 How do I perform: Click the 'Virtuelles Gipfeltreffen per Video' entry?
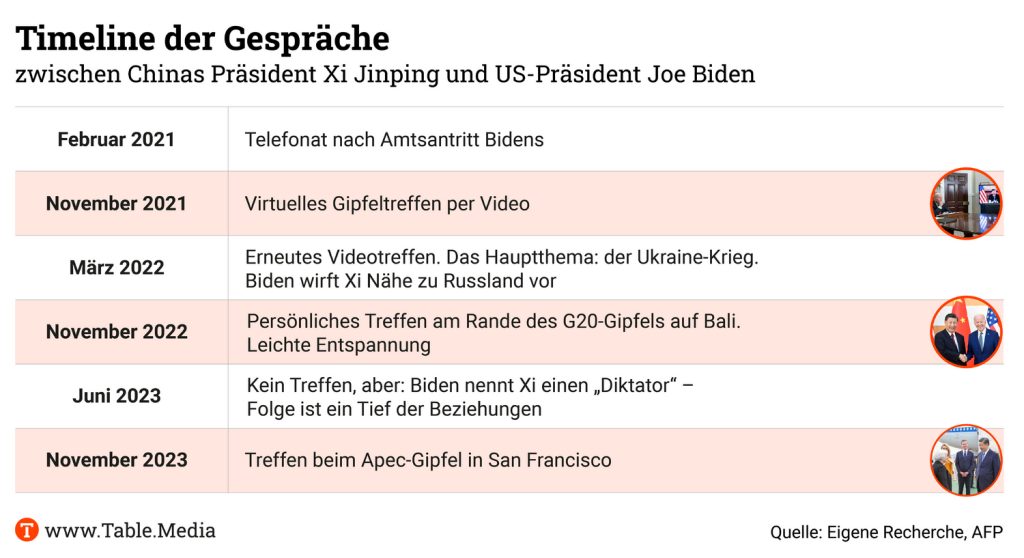(387, 204)
